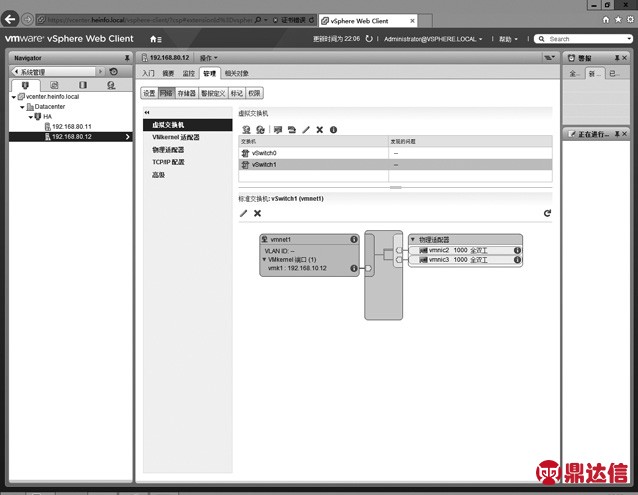Open the Actions dropdown next to 192.168.80.12
The width and height of the screenshot is (638, 495).
click(x=208, y=58)
